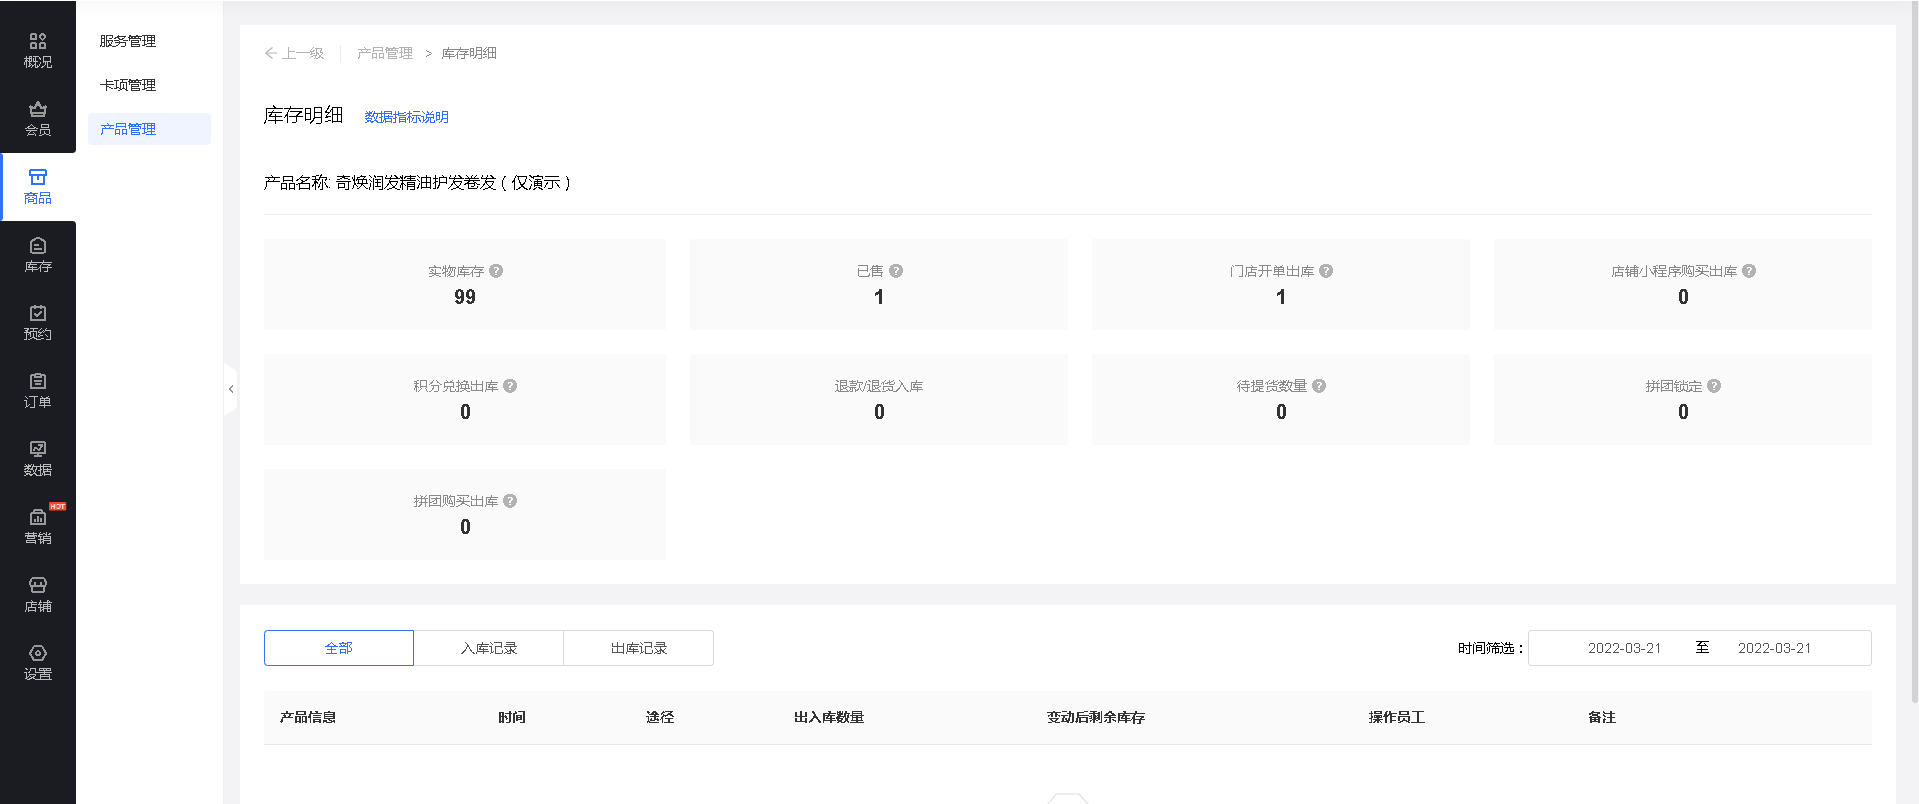
Task: Collapse the secondary sidebar with arrow handle
Action: click(231, 389)
